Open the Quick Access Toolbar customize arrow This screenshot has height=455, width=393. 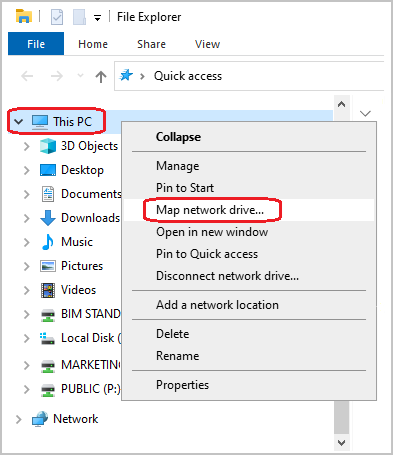pyautogui.click(x=97, y=18)
